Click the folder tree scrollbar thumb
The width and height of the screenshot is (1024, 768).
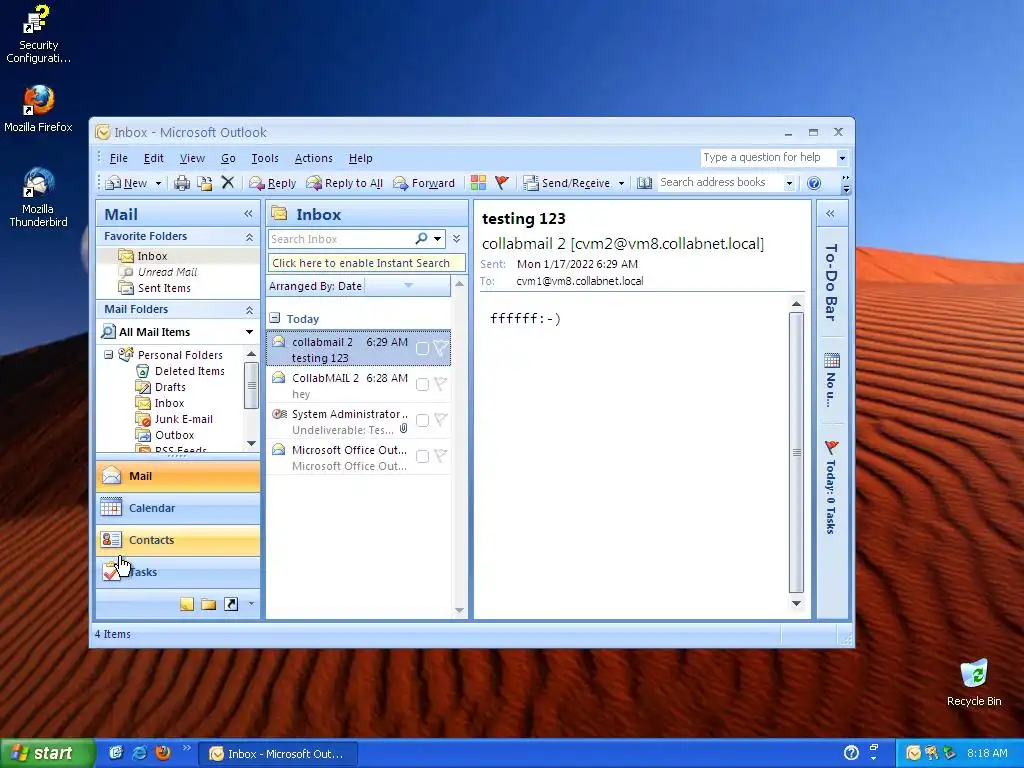pyautogui.click(x=251, y=385)
